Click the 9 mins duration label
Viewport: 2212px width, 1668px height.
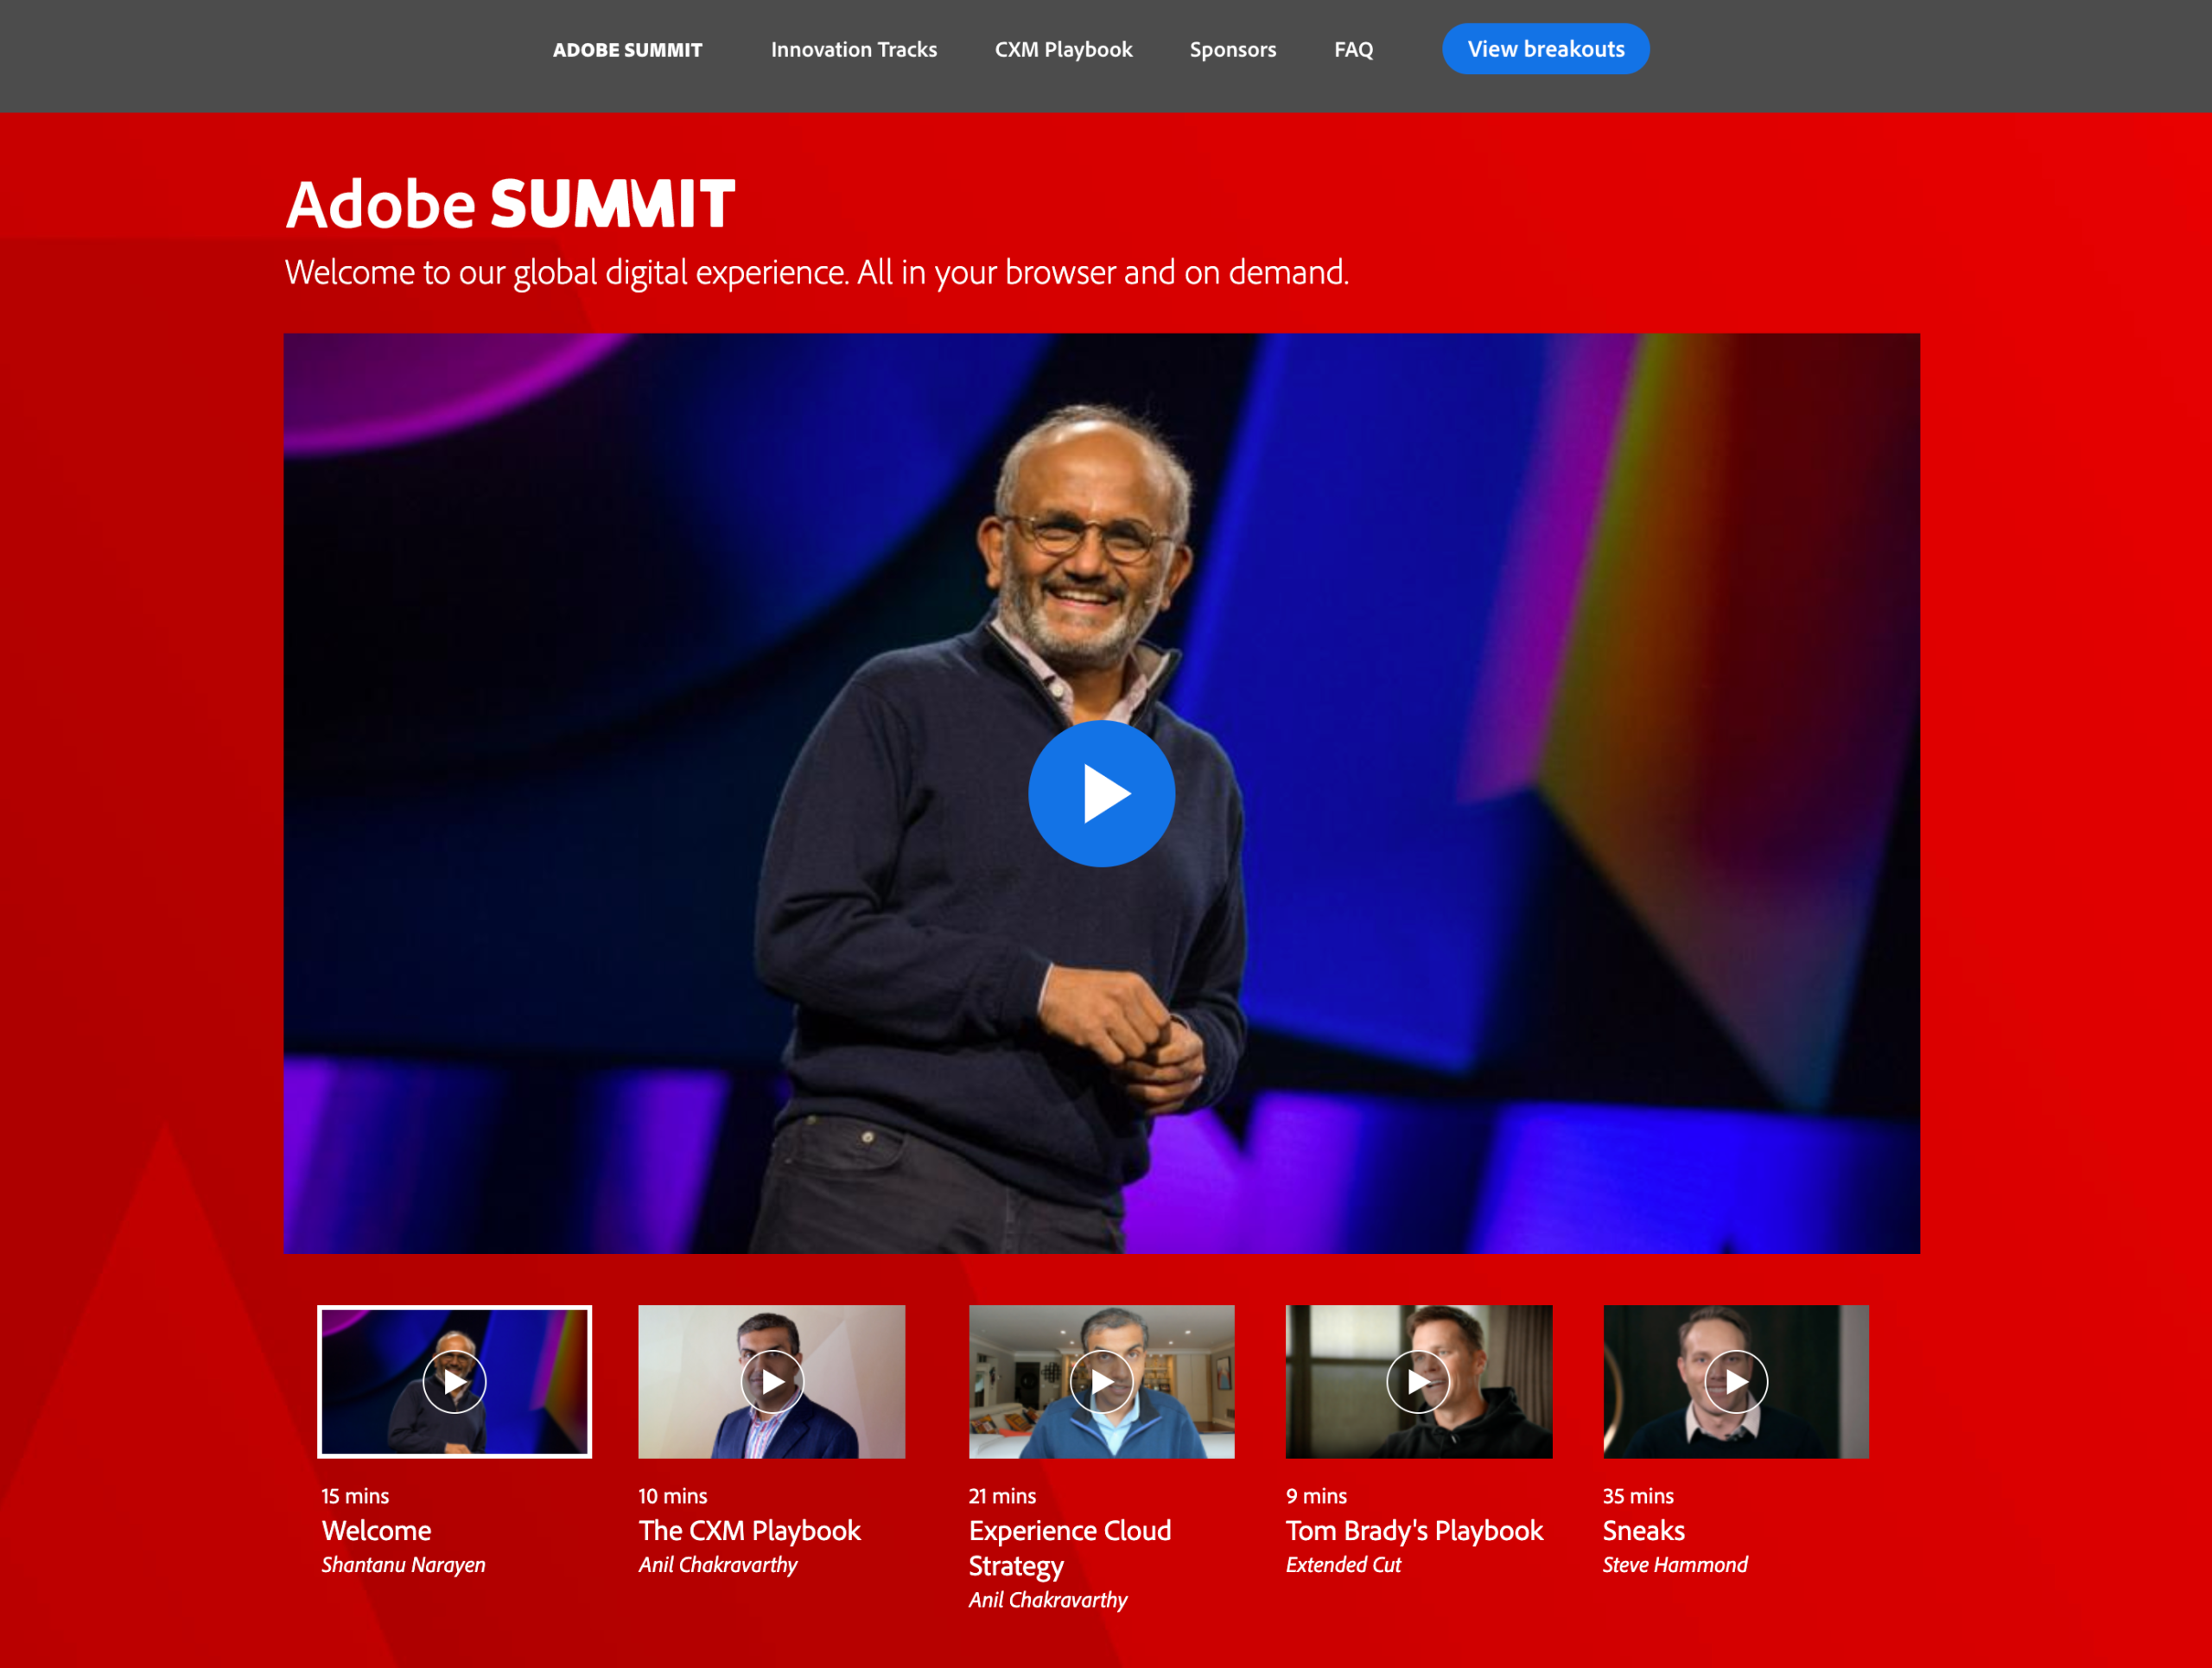tap(1316, 1496)
